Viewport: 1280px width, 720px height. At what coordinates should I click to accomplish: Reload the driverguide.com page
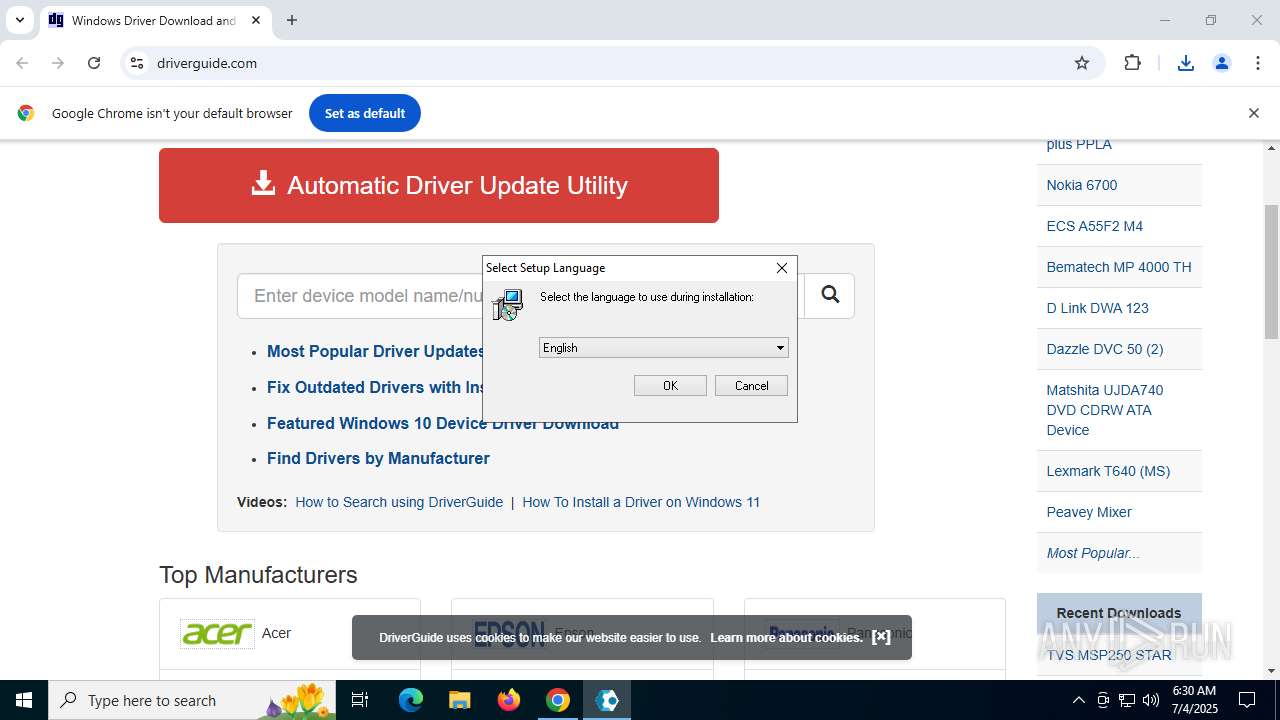coord(94,63)
